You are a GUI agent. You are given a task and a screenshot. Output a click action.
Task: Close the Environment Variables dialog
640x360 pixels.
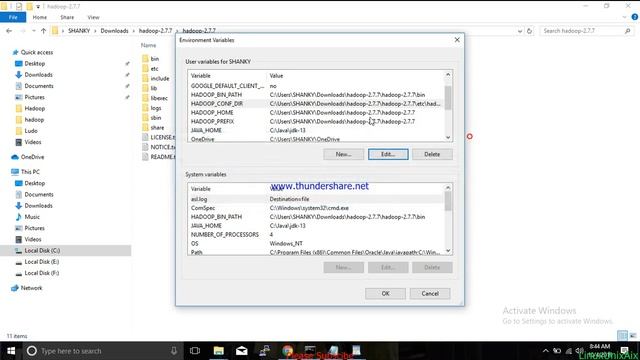[457, 40]
